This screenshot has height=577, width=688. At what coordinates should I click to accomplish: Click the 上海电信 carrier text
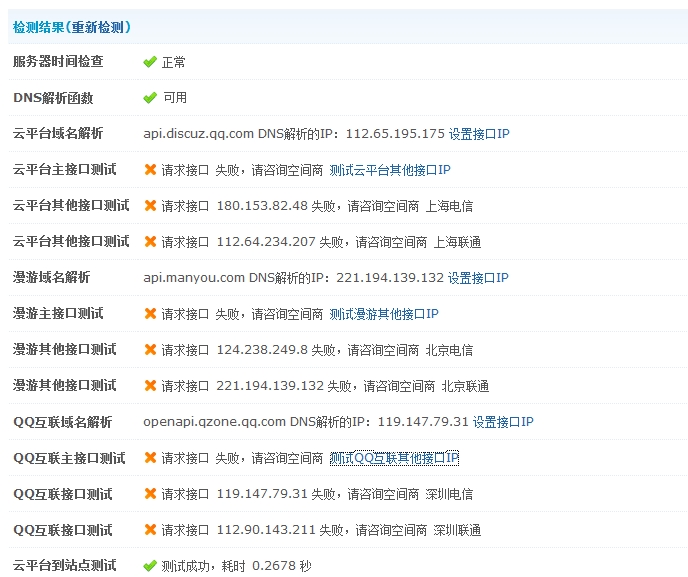point(449,206)
